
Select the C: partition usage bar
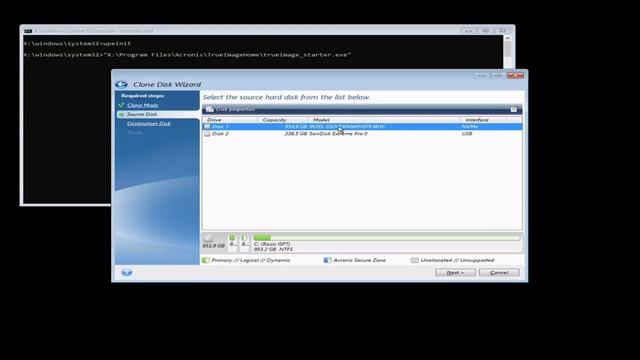pos(387,238)
